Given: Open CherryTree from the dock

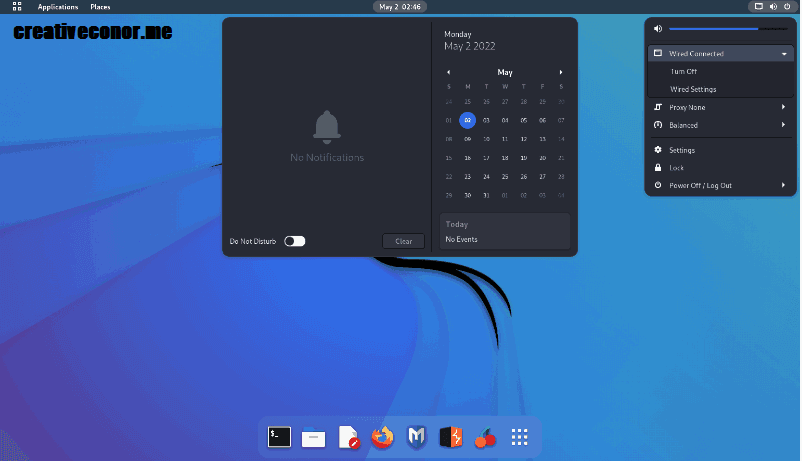Looking at the screenshot, I should (x=485, y=437).
